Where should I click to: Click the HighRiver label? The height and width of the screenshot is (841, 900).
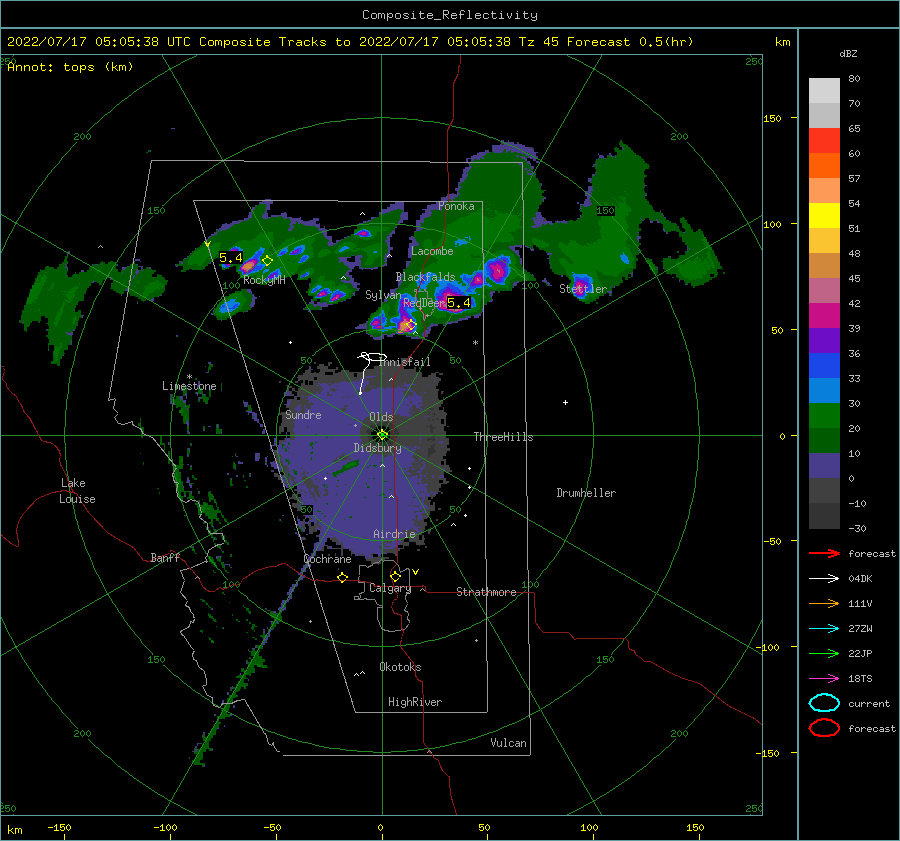[415, 702]
